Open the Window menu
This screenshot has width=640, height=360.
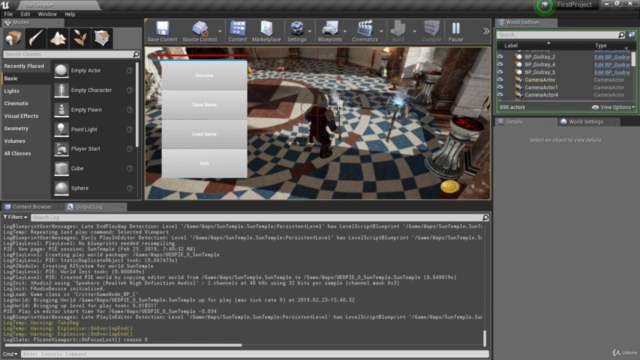pyautogui.click(x=47, y=14)
